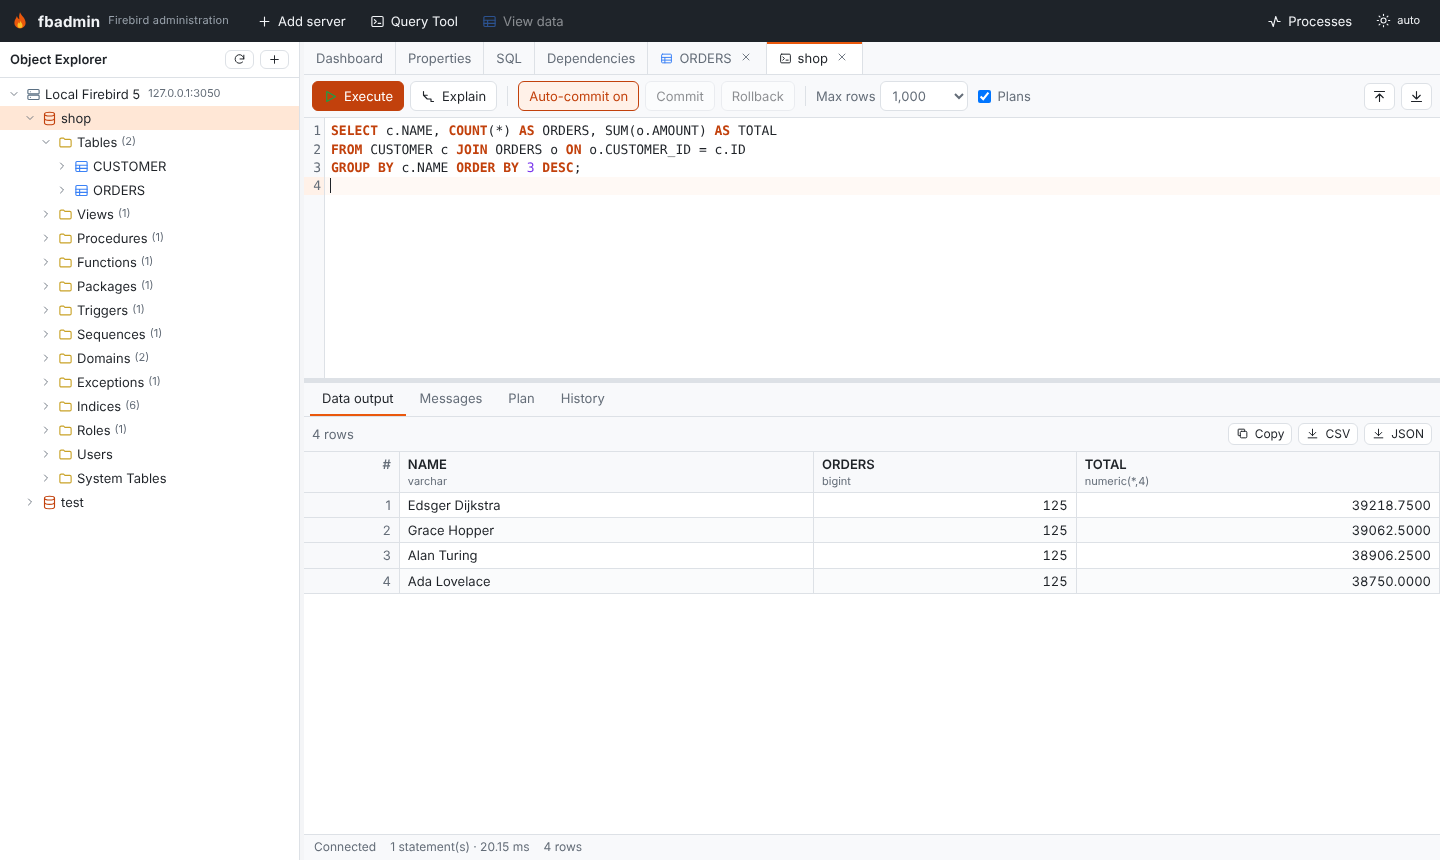The image size is (1440, 860).
Task: Open the Dependencies tab
Action: (x=591, y=58)
